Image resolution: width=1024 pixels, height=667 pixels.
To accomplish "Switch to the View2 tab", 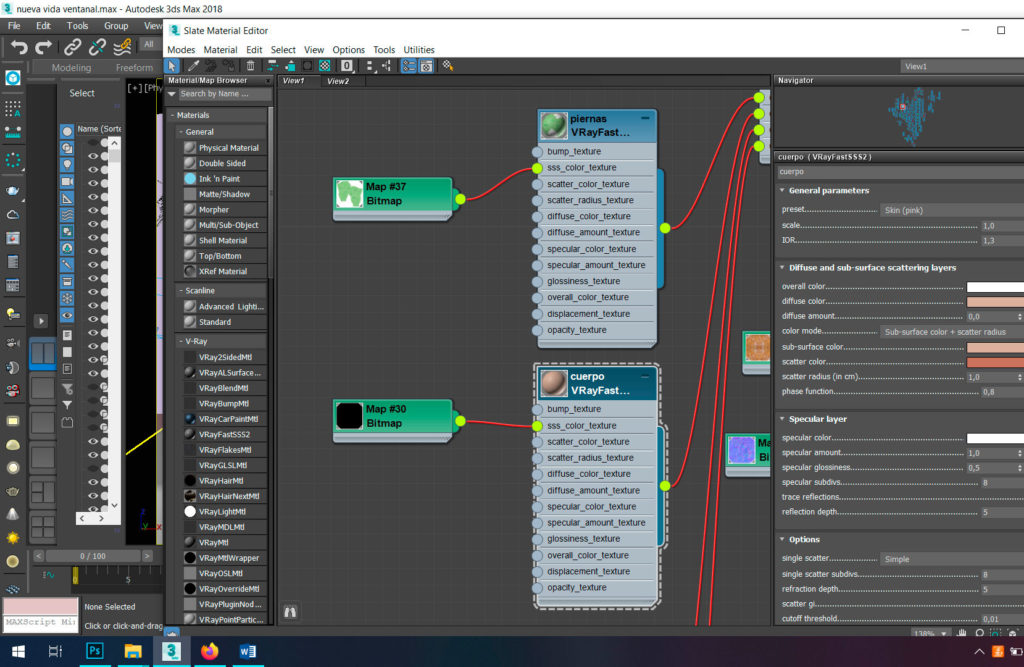I will coord(337,81).
